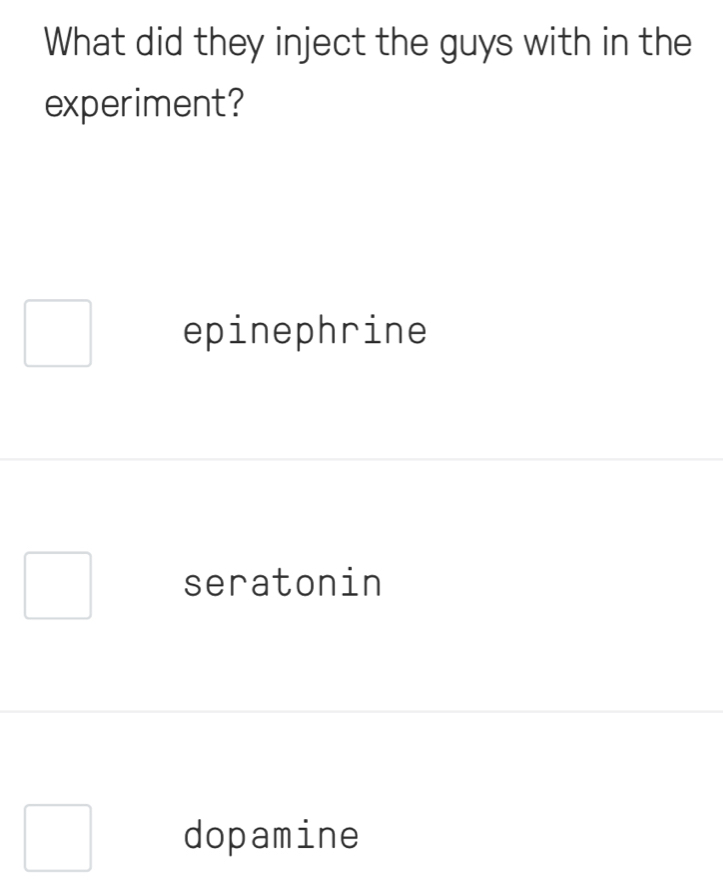Click the seratonin answer text label
723x884 pixels.
click(281, 584)
